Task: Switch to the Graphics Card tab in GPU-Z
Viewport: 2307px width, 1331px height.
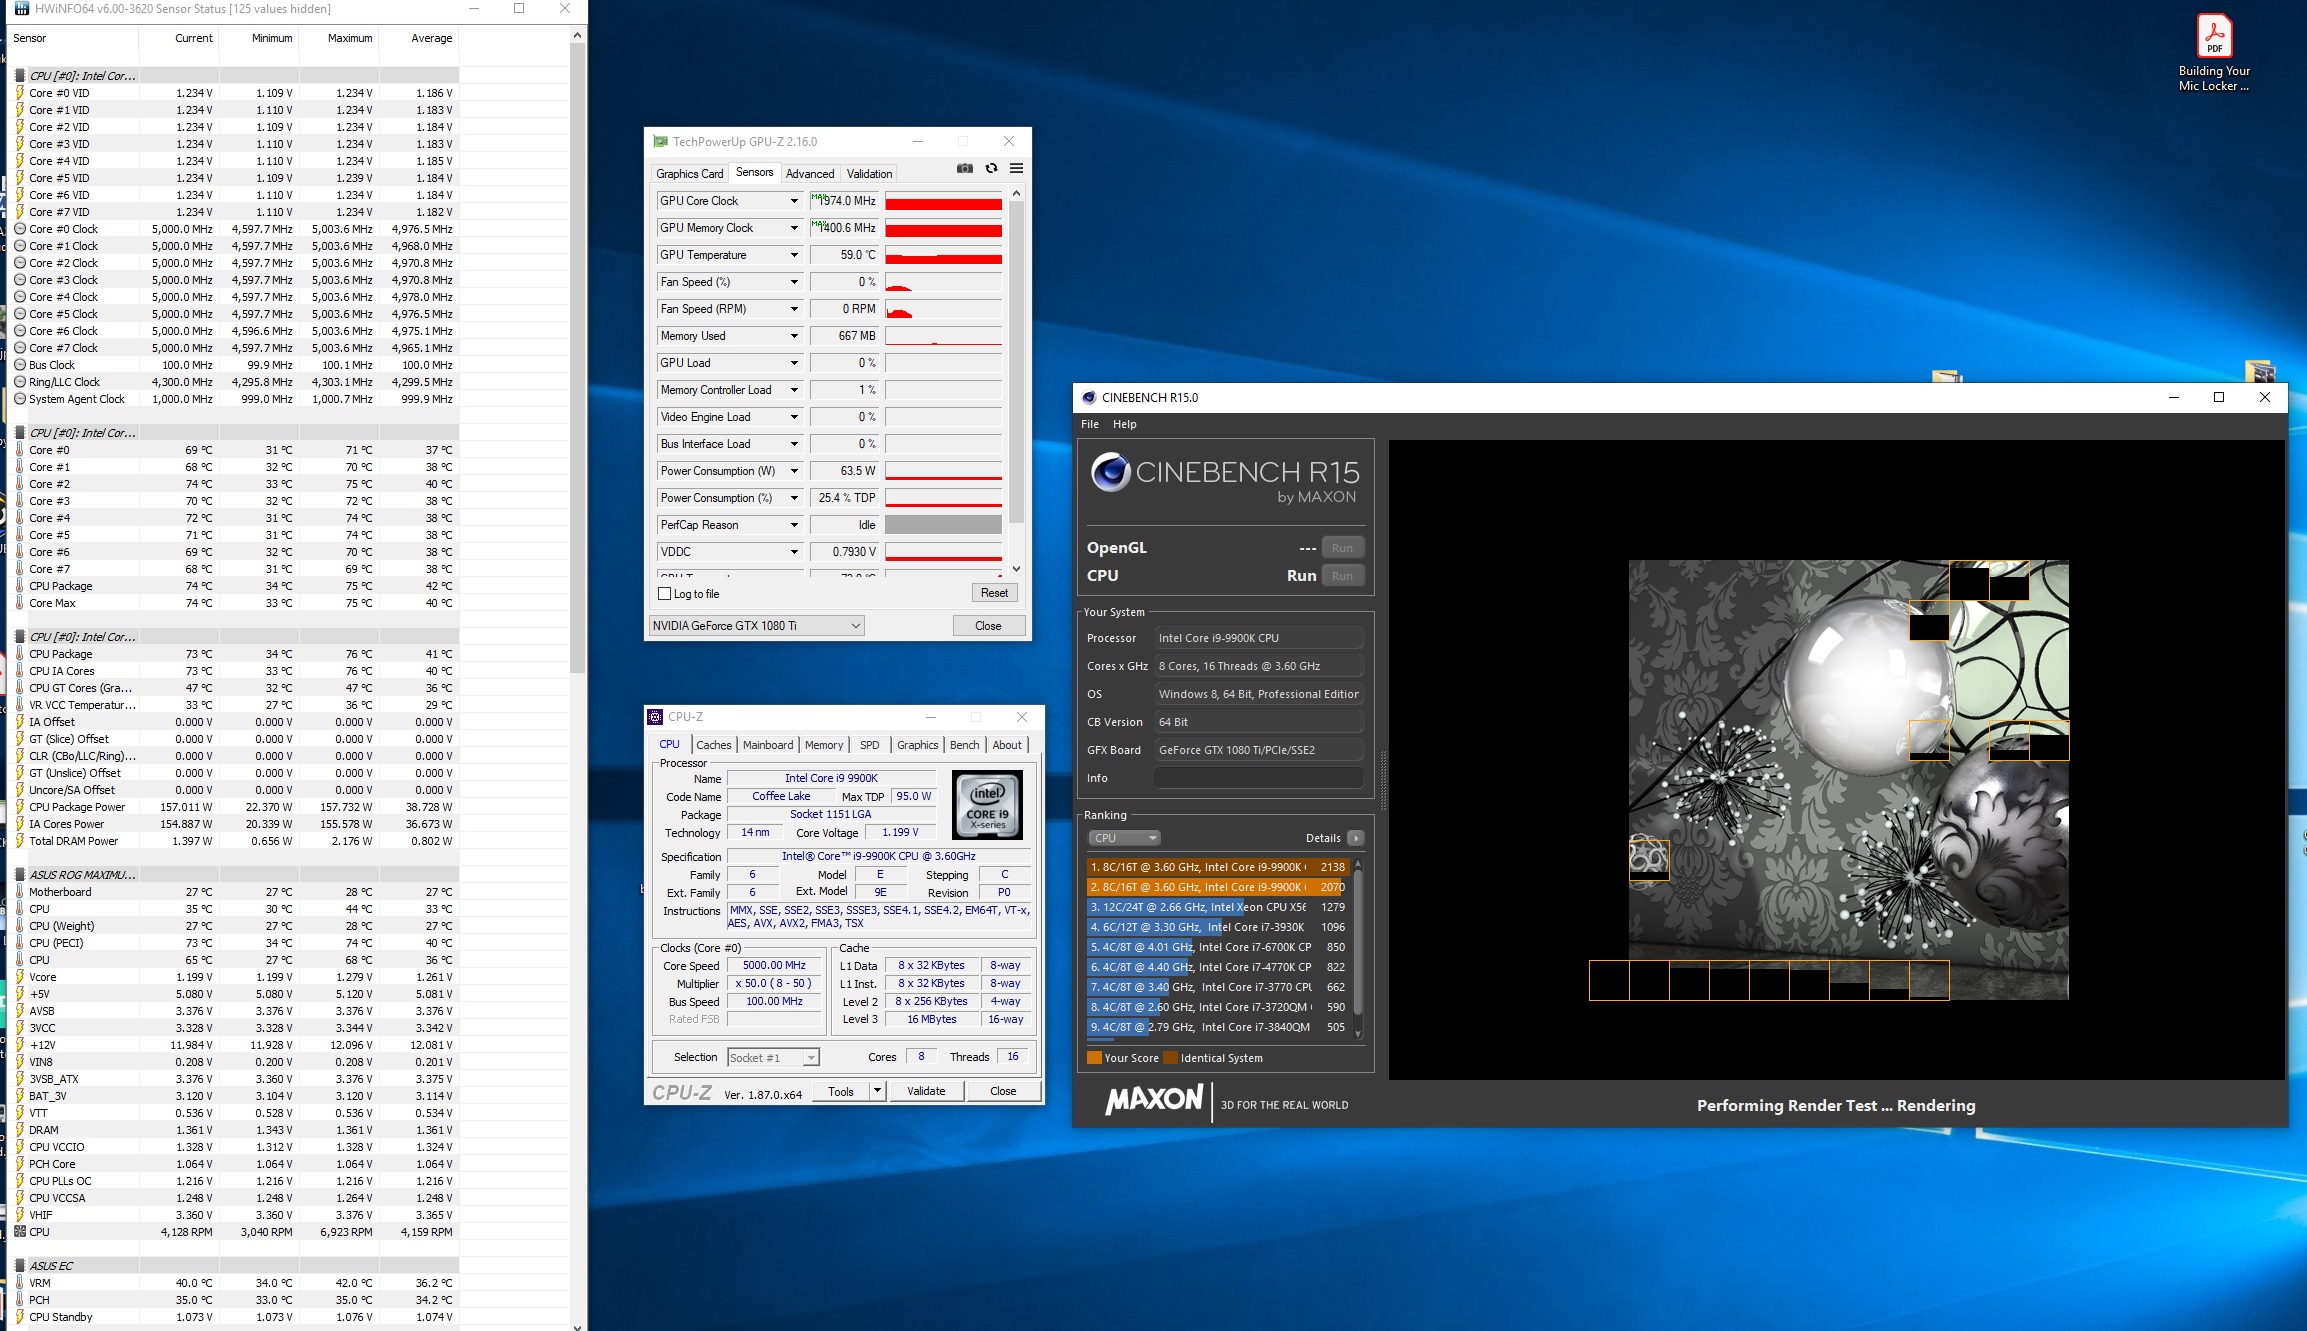Action: pos(689,174)
